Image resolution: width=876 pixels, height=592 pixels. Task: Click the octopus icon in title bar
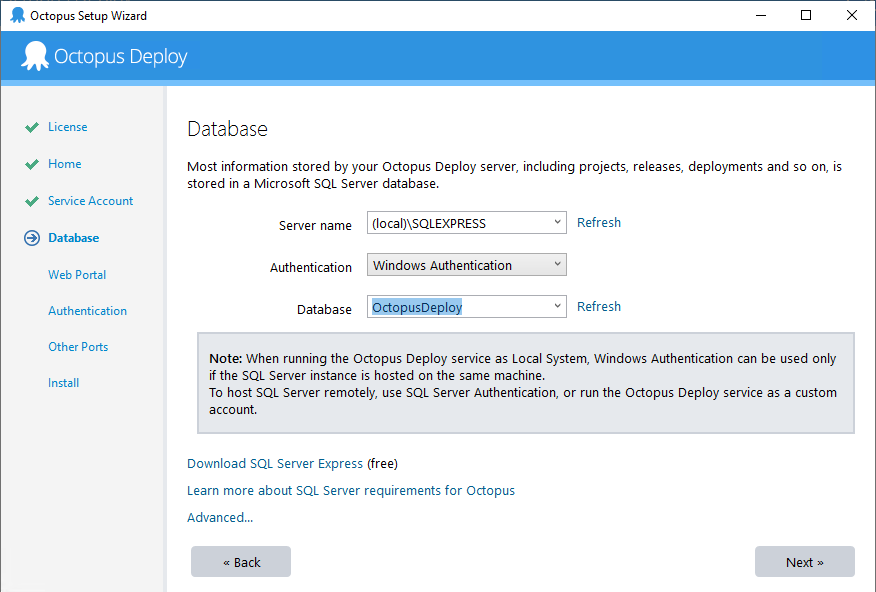[17, 16]
